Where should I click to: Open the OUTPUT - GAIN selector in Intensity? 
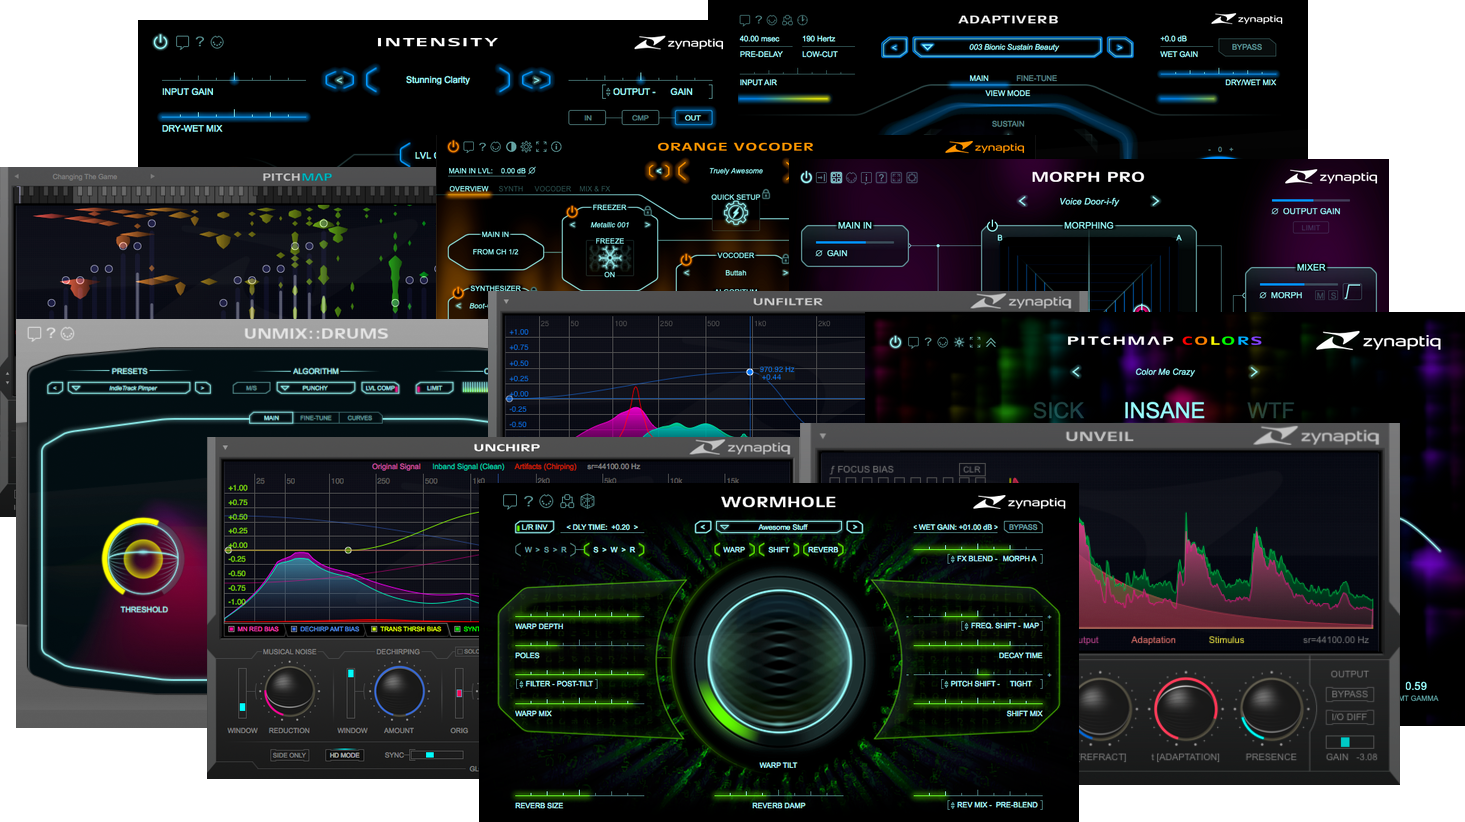657,92
